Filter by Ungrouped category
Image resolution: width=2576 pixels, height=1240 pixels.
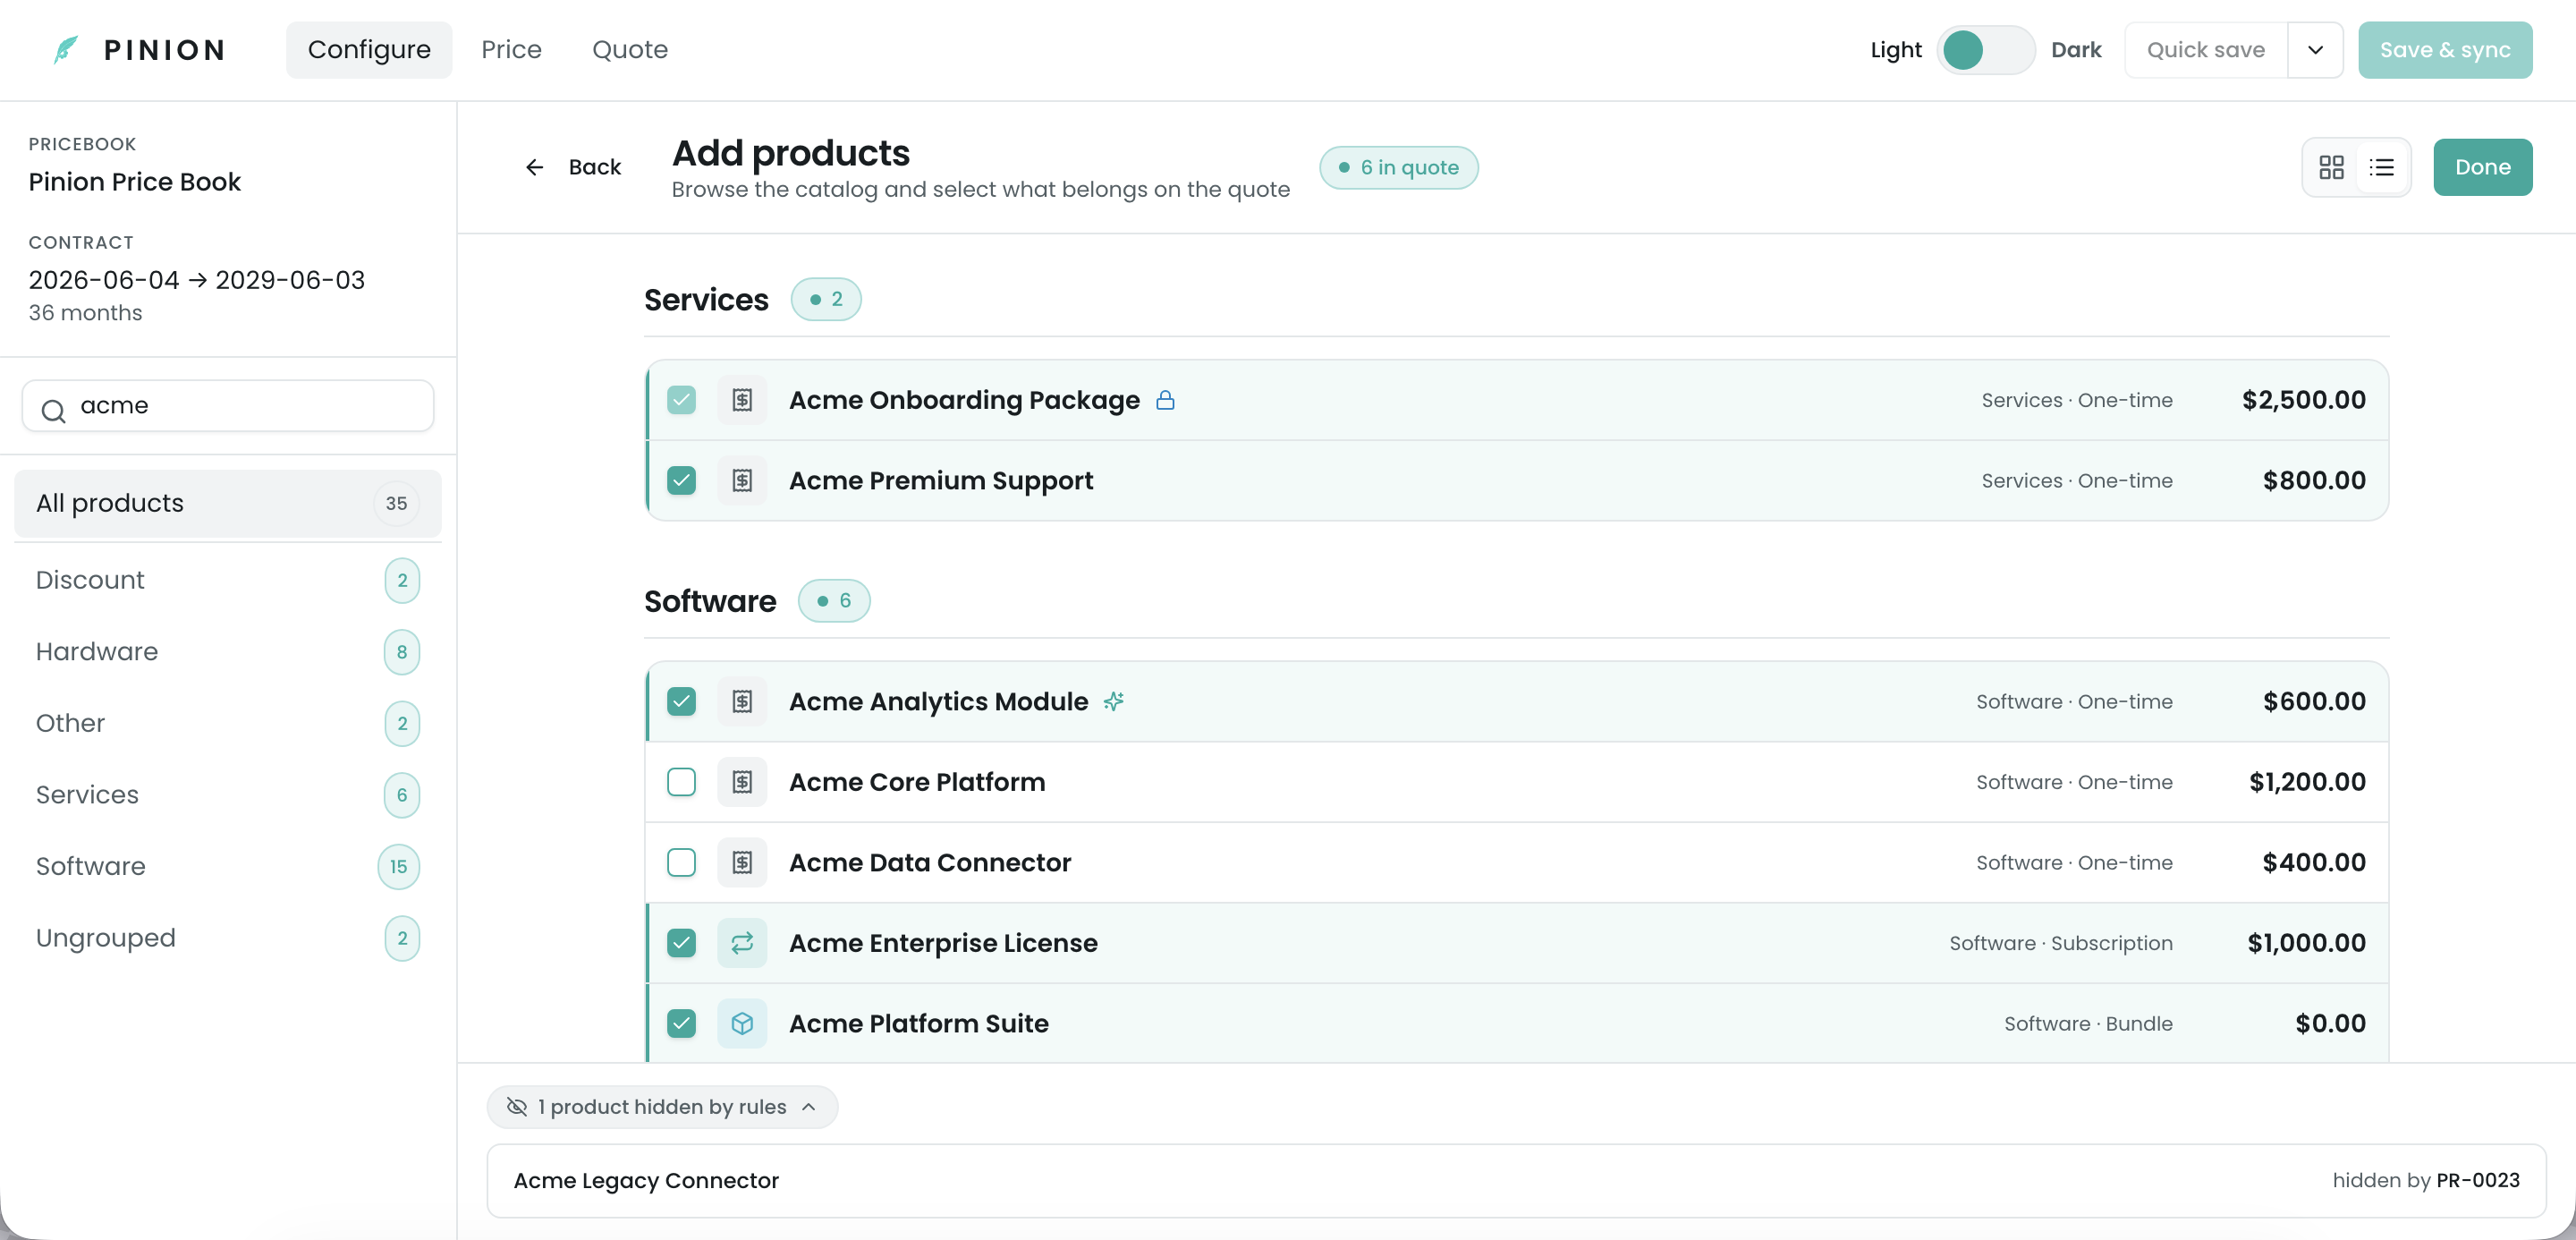tap(228, 938)
